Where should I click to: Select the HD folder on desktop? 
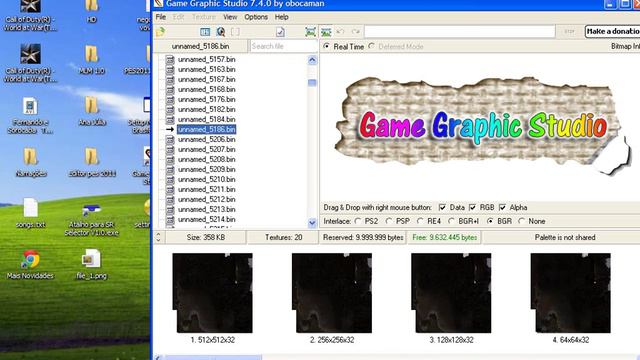tap(91, 12)
